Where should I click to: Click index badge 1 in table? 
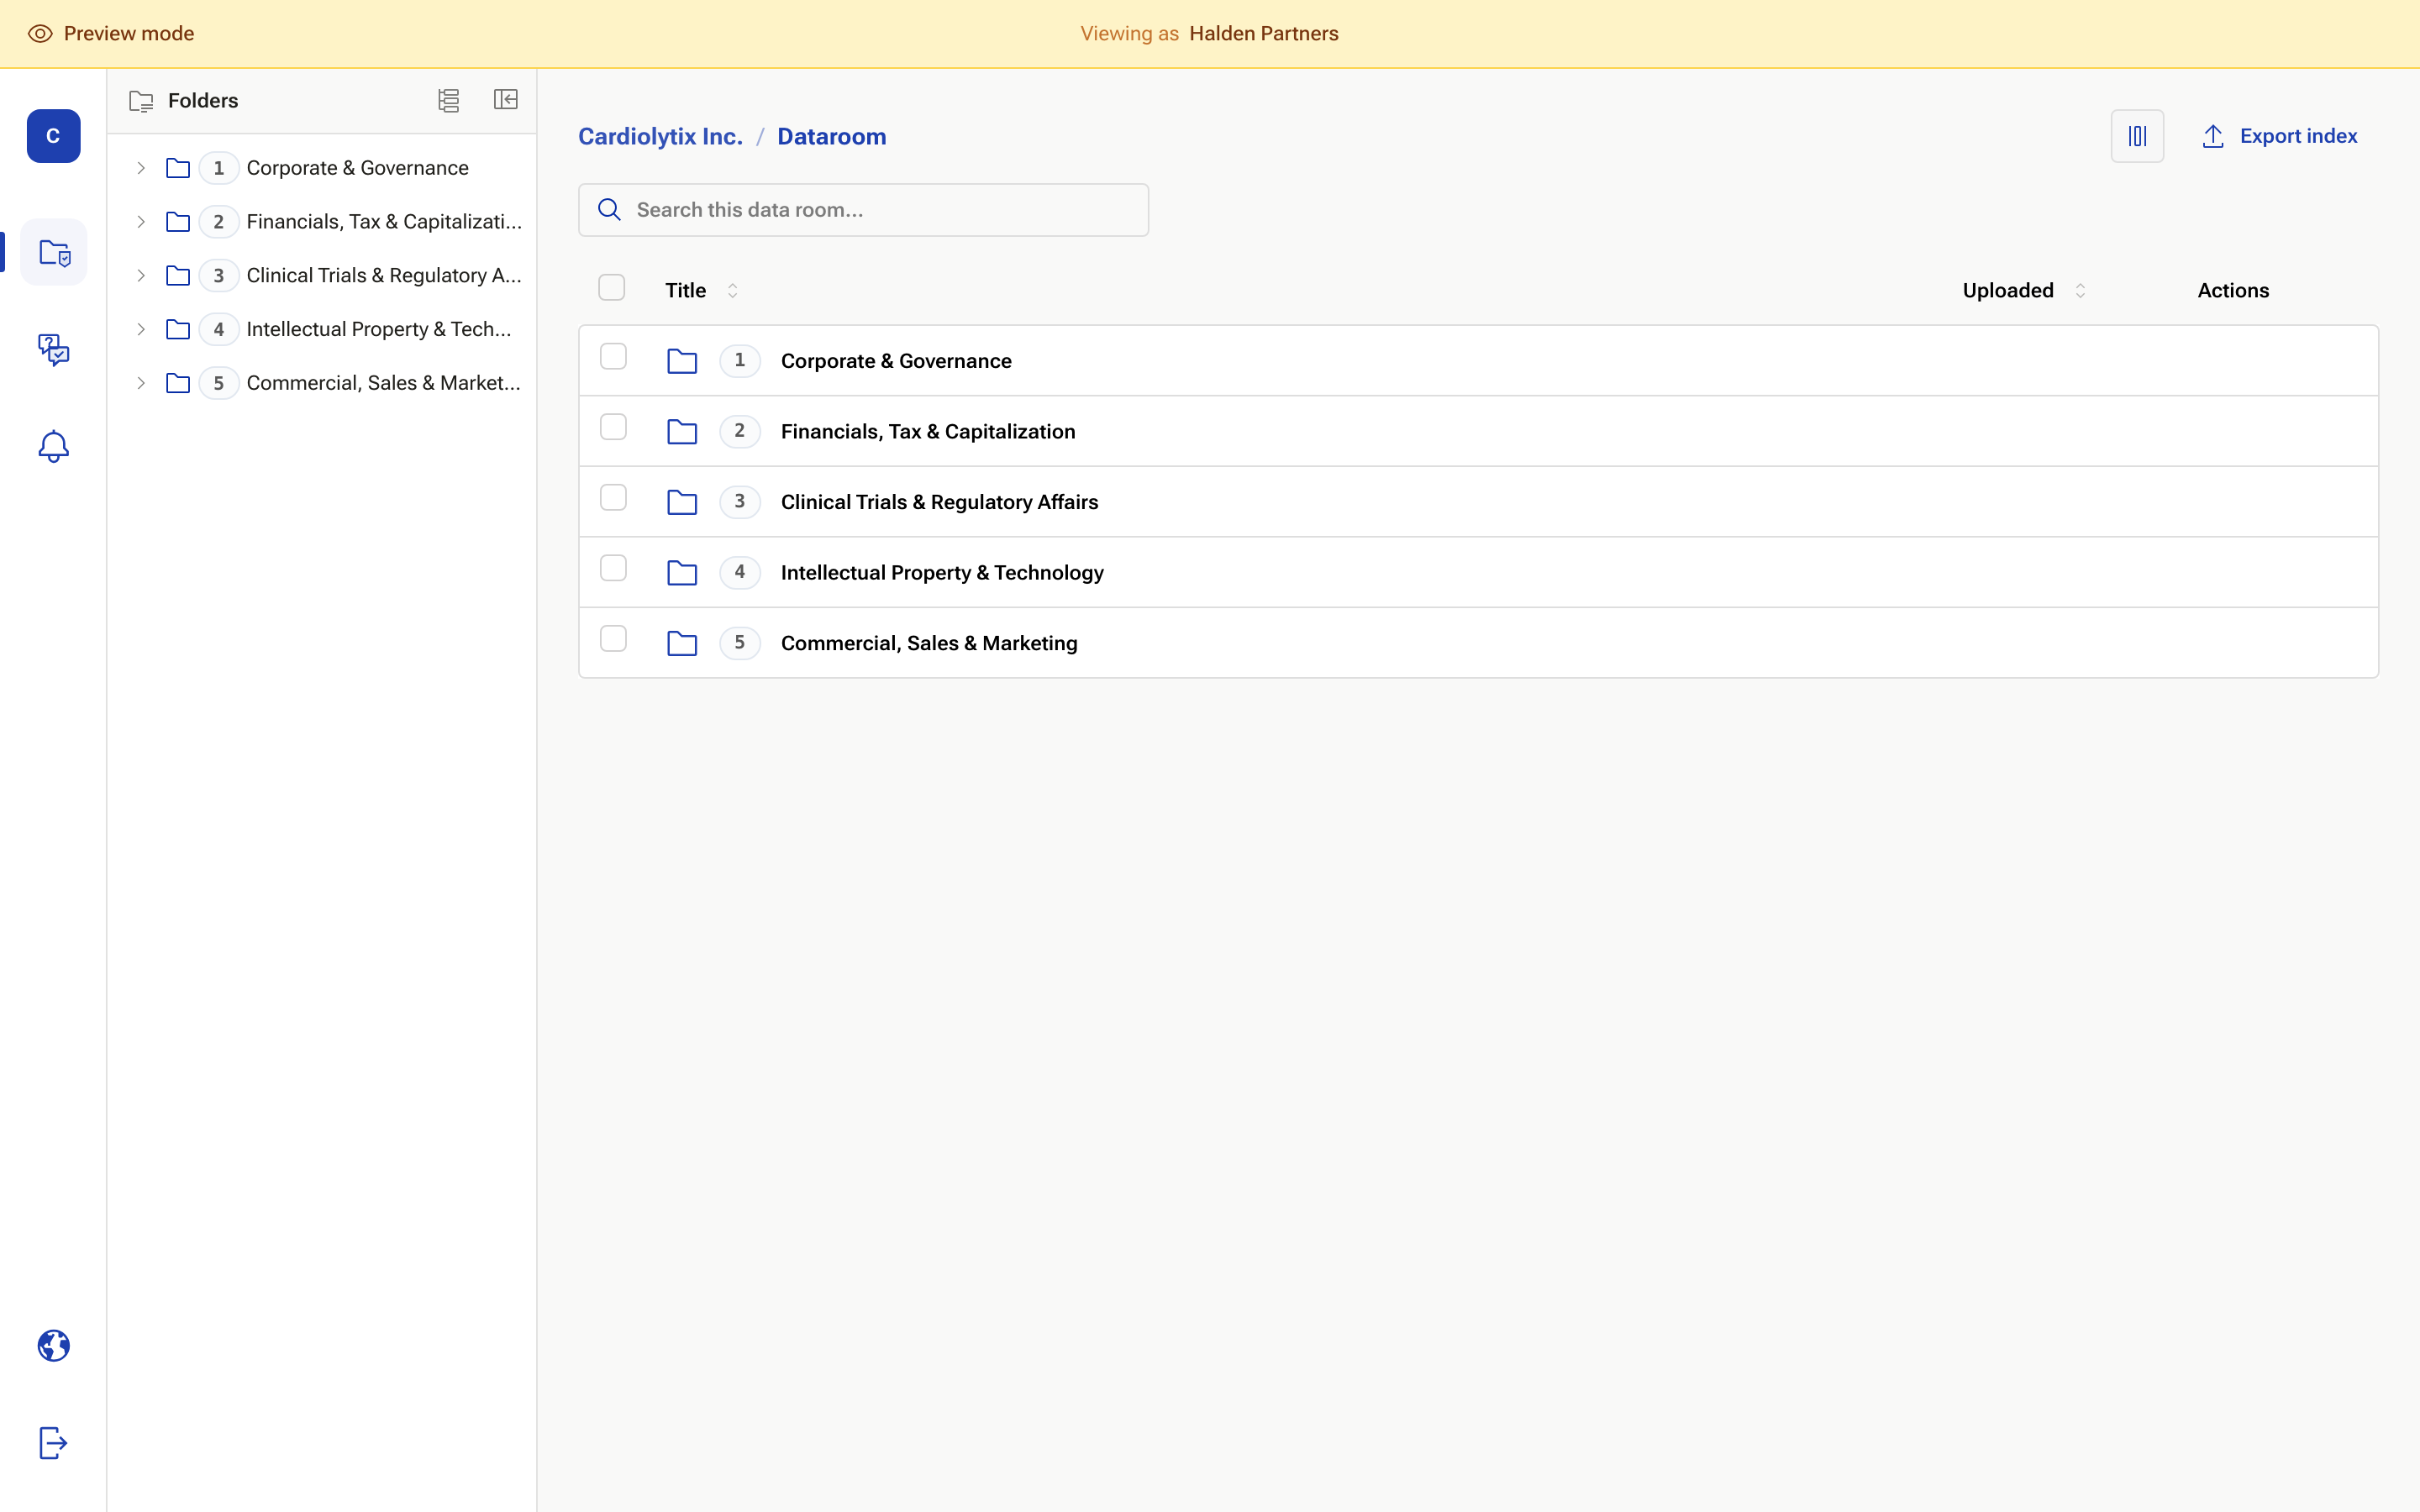[x=740, y=361]
